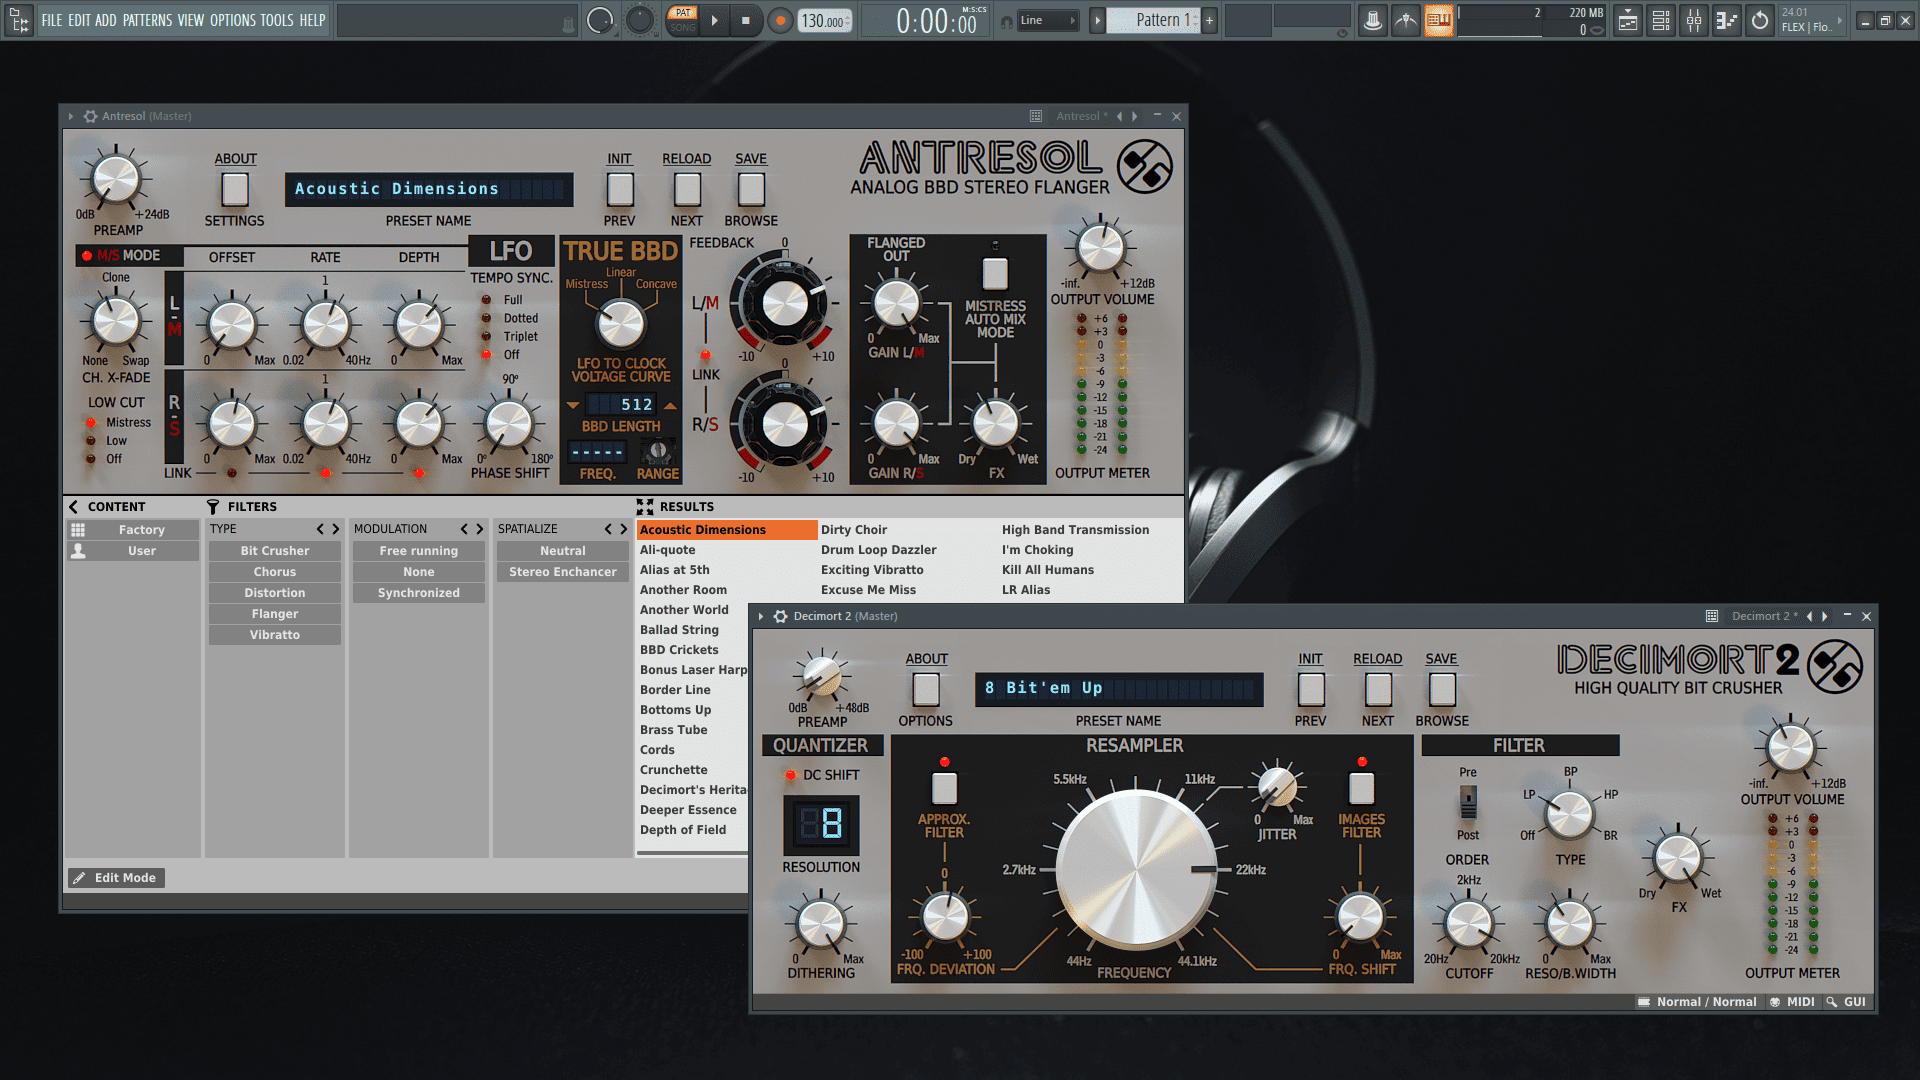The image size is (1920, 1080).
Task: Click the MODULATION filter previous arrow
Action: coord(464,529)
